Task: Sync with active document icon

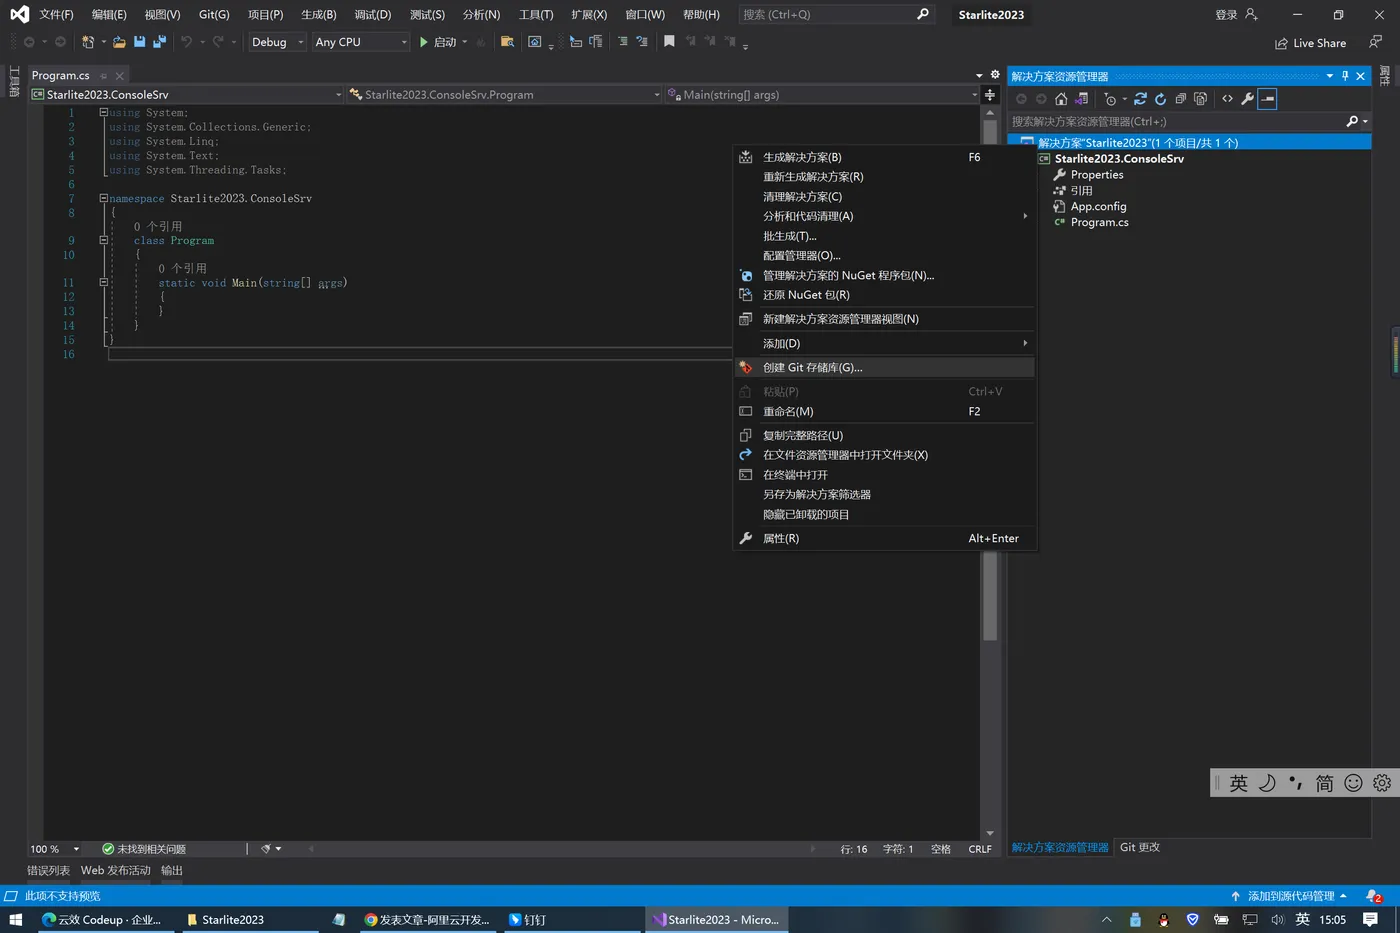Action: tap(1140, 99)
